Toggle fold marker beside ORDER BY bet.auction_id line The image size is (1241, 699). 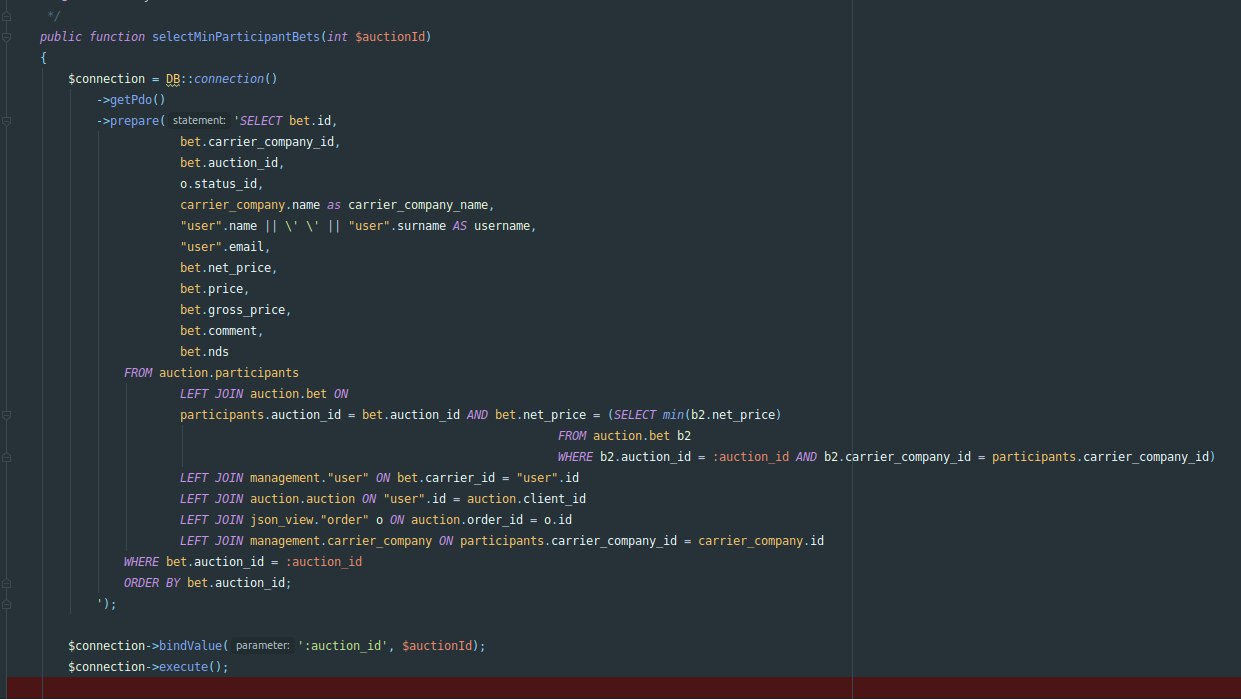[x=7, y=582]
